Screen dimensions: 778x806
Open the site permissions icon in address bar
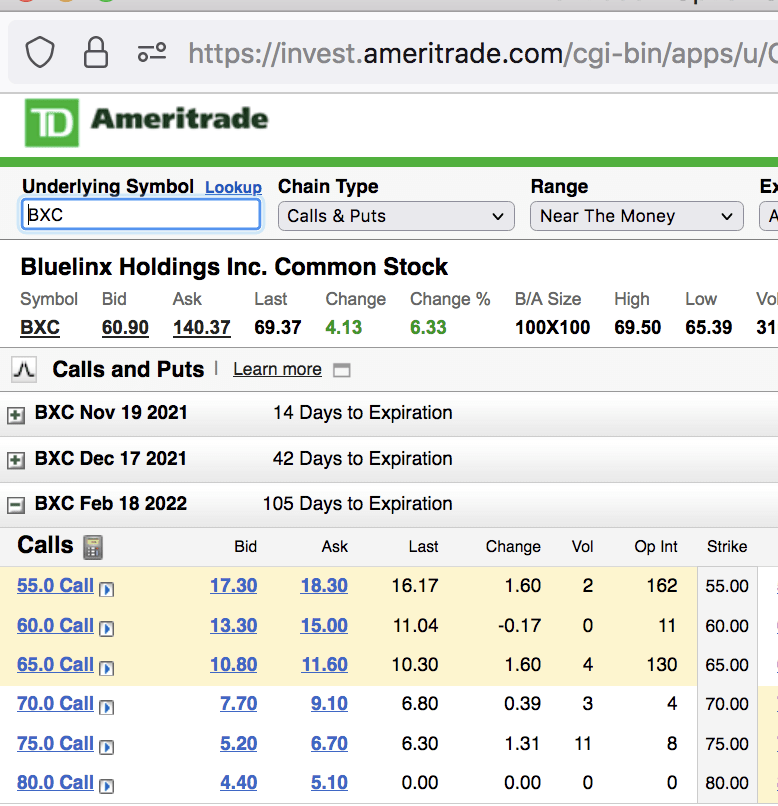(x=152, y=51)
